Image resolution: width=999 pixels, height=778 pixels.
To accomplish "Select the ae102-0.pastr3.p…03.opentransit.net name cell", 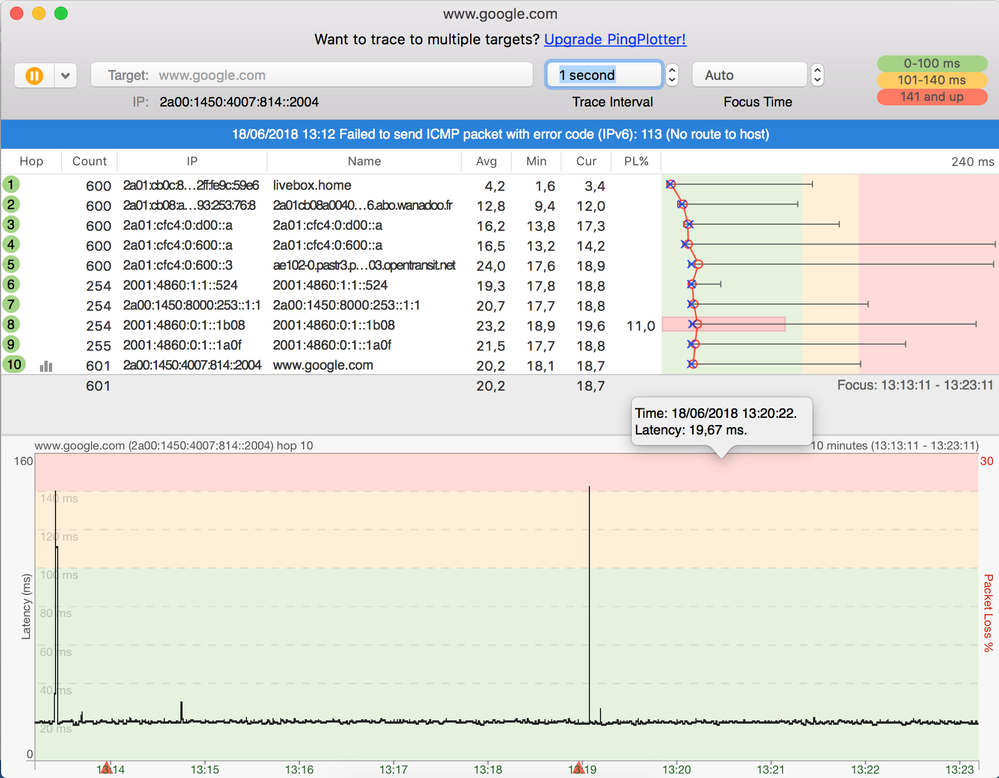I will pyautogui.click(x=364, y=265).
